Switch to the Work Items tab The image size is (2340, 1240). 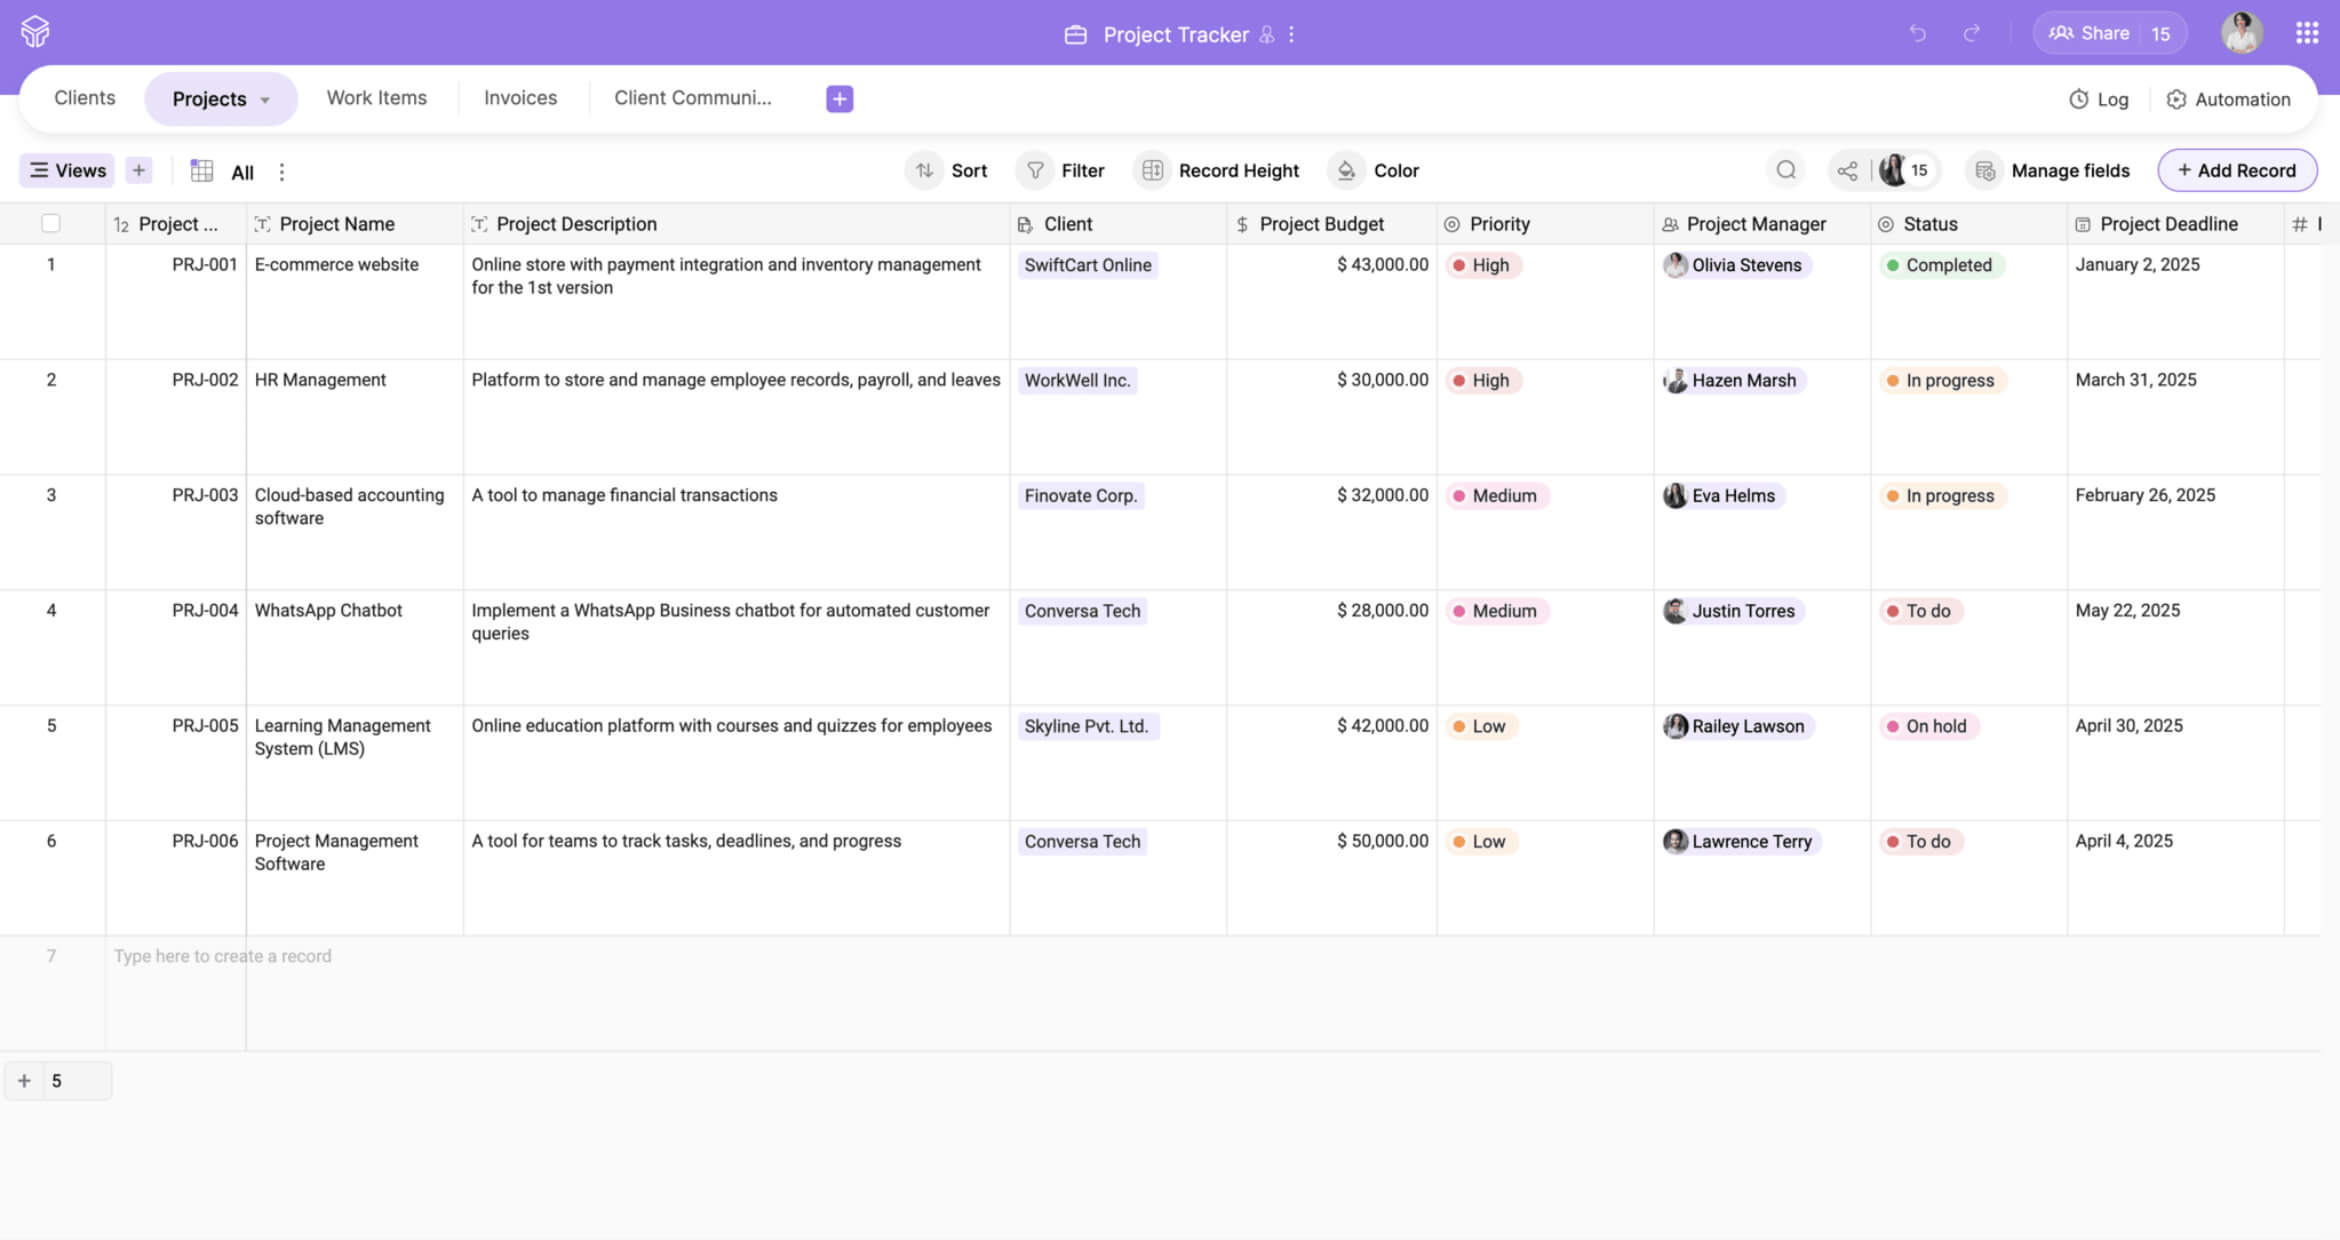point(376,98)
